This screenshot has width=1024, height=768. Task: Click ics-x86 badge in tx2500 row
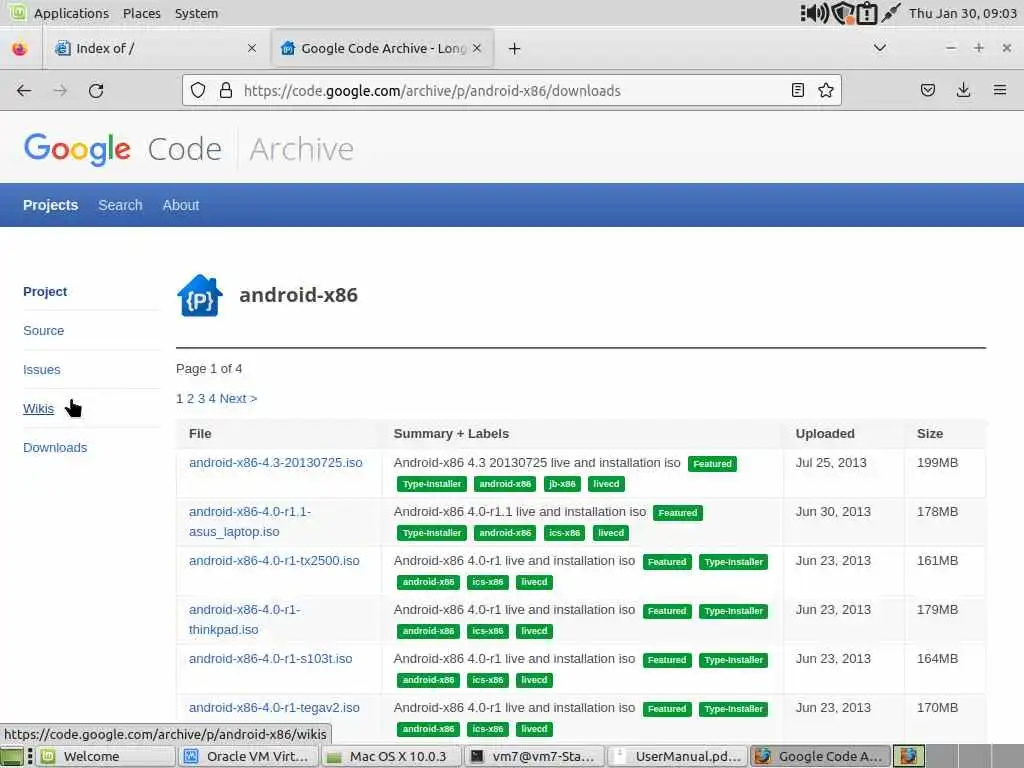tap(488, 582)
